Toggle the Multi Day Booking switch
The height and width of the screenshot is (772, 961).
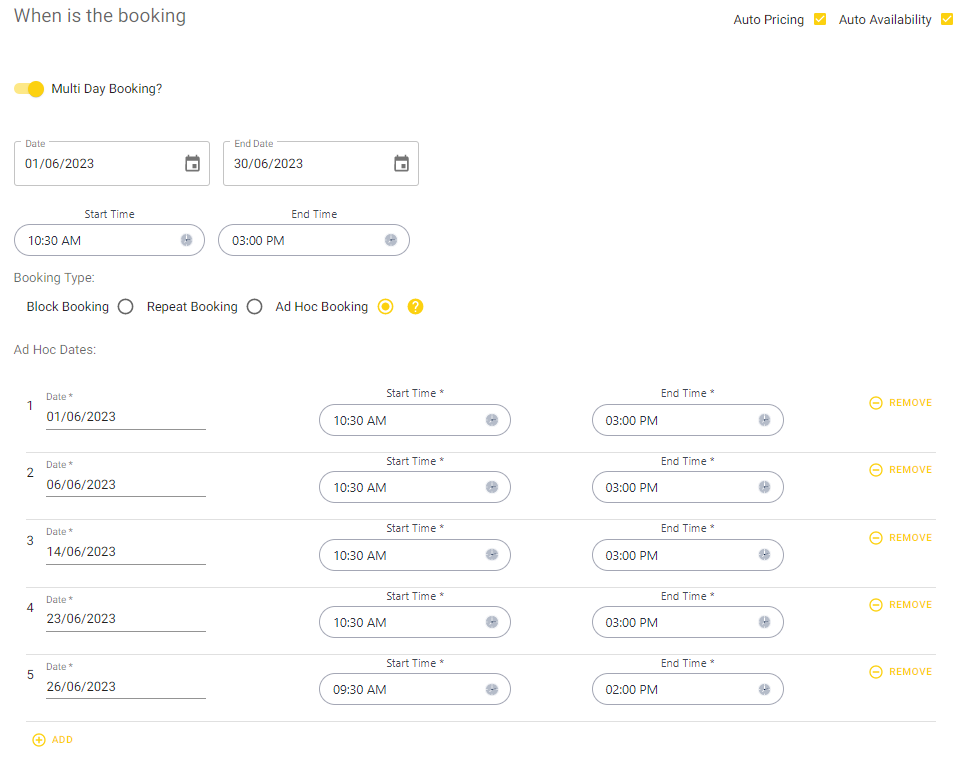[x=29, y=89]
